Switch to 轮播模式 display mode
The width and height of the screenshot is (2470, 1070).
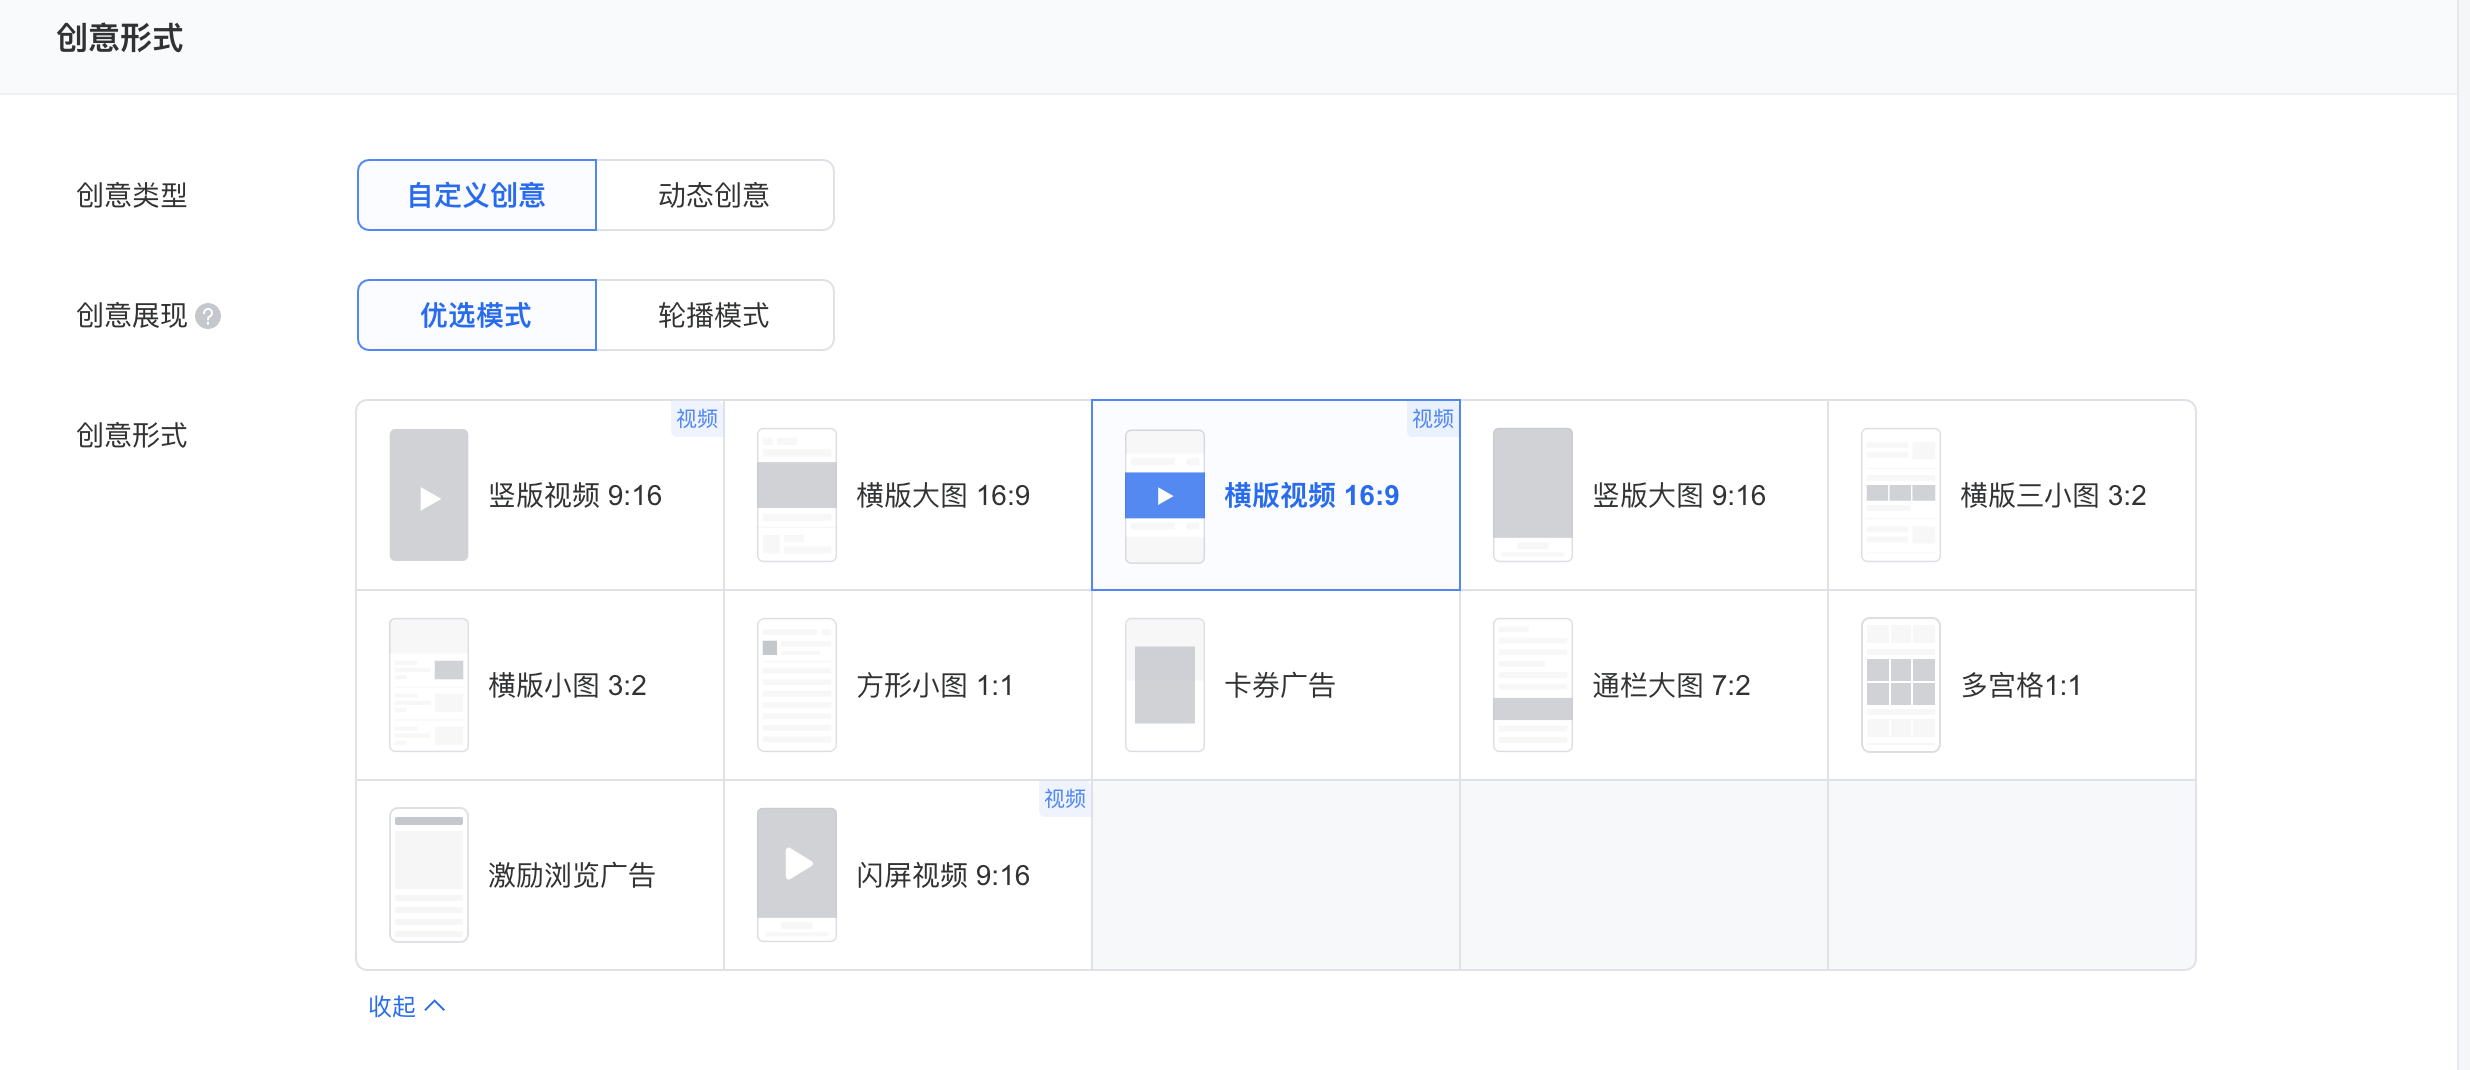coord(714,315)
